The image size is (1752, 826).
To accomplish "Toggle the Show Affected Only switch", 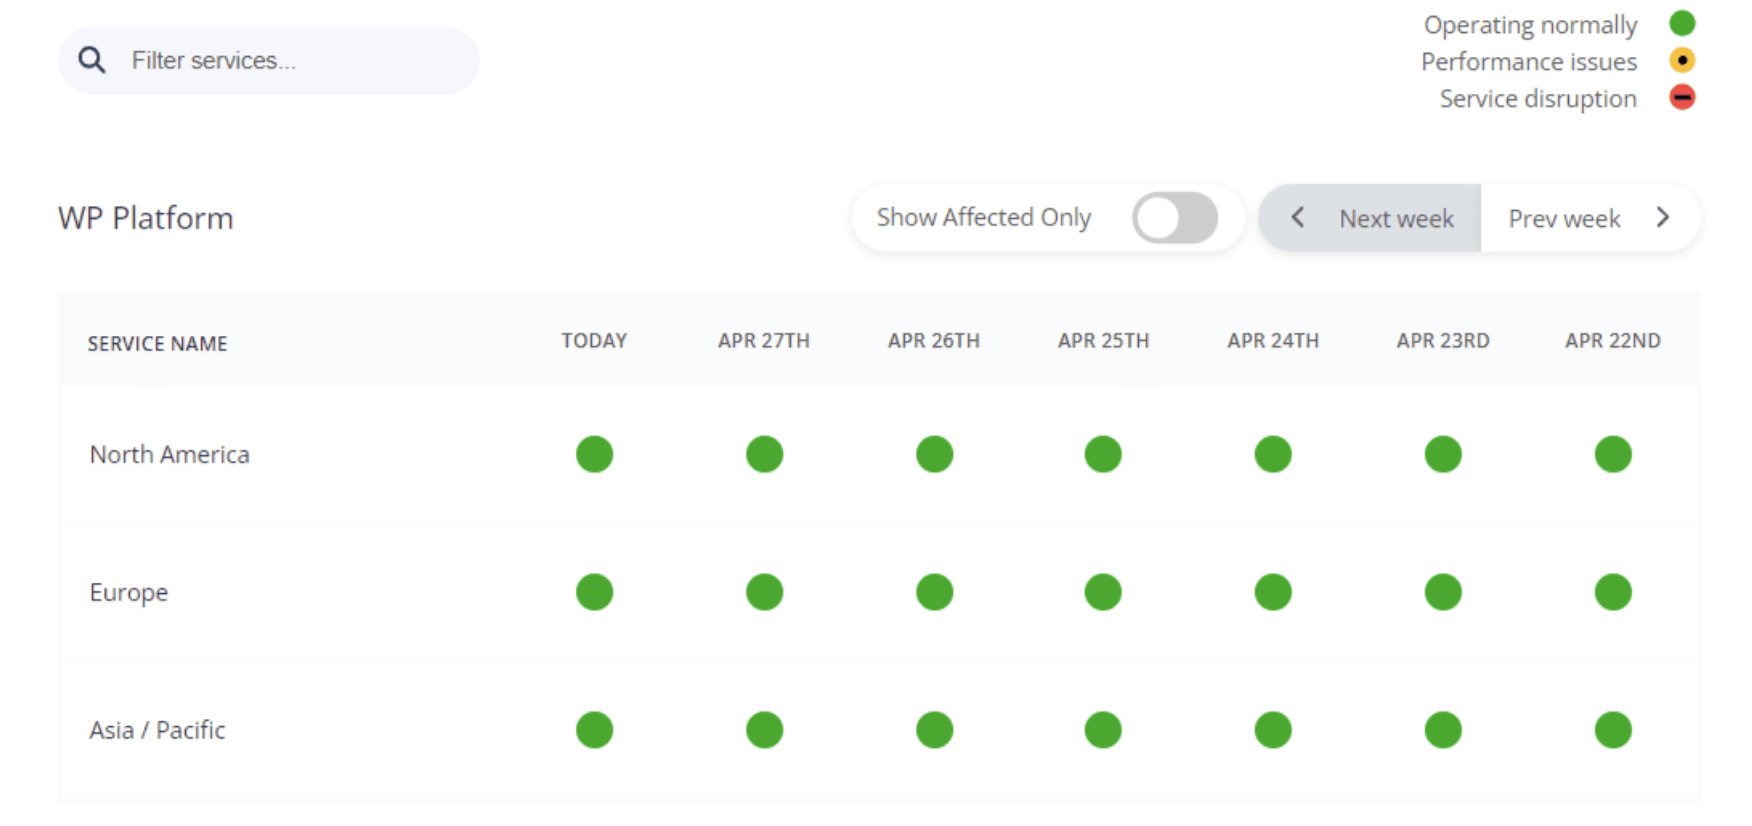I will [1175, 218].
